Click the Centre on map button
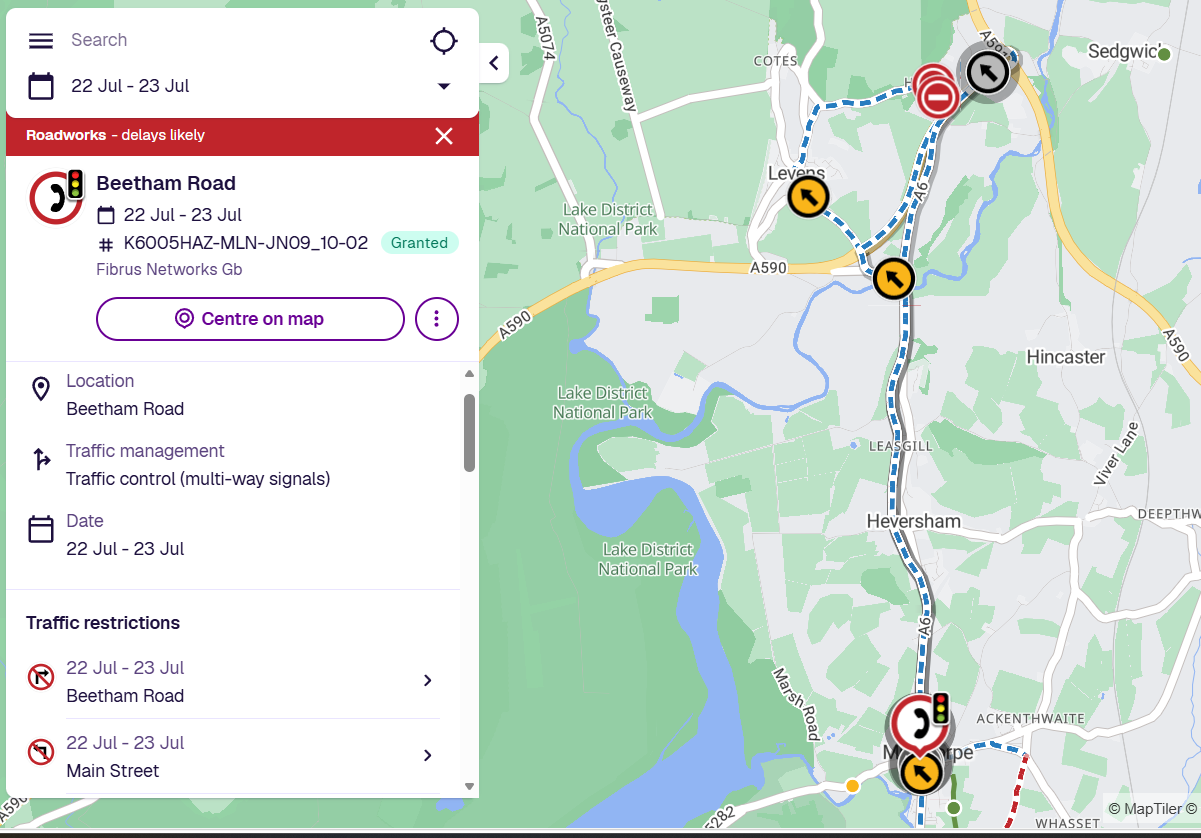1201x838 pixels. [250, 319]
